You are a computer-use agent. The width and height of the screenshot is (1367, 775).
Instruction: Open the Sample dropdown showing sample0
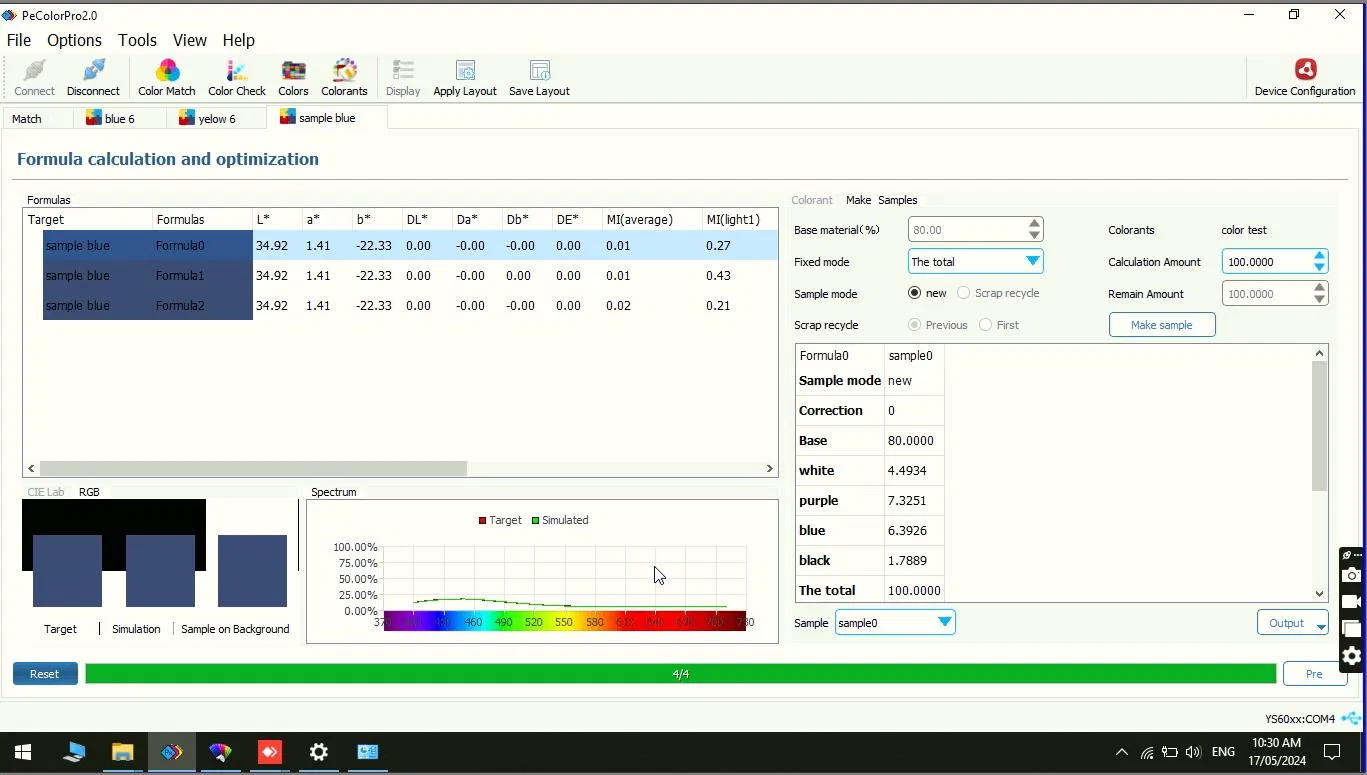943,622
